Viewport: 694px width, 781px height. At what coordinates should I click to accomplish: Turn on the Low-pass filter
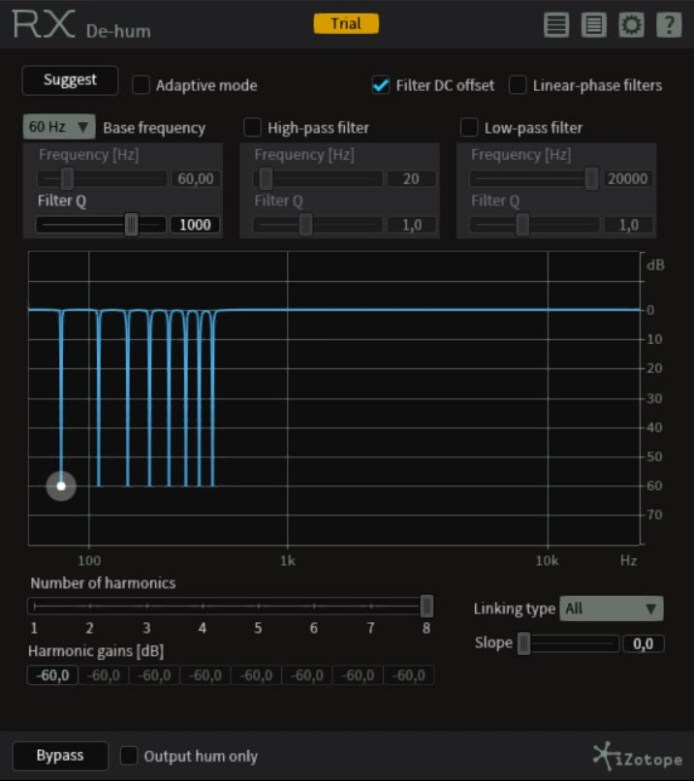click(469, 127)
